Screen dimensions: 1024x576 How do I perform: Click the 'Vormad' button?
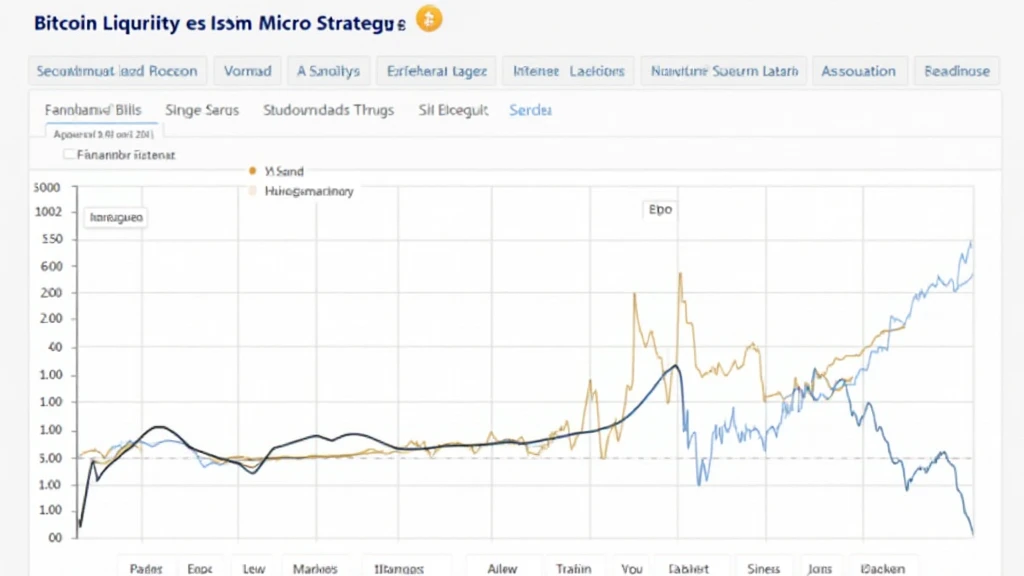pos(247,71)
